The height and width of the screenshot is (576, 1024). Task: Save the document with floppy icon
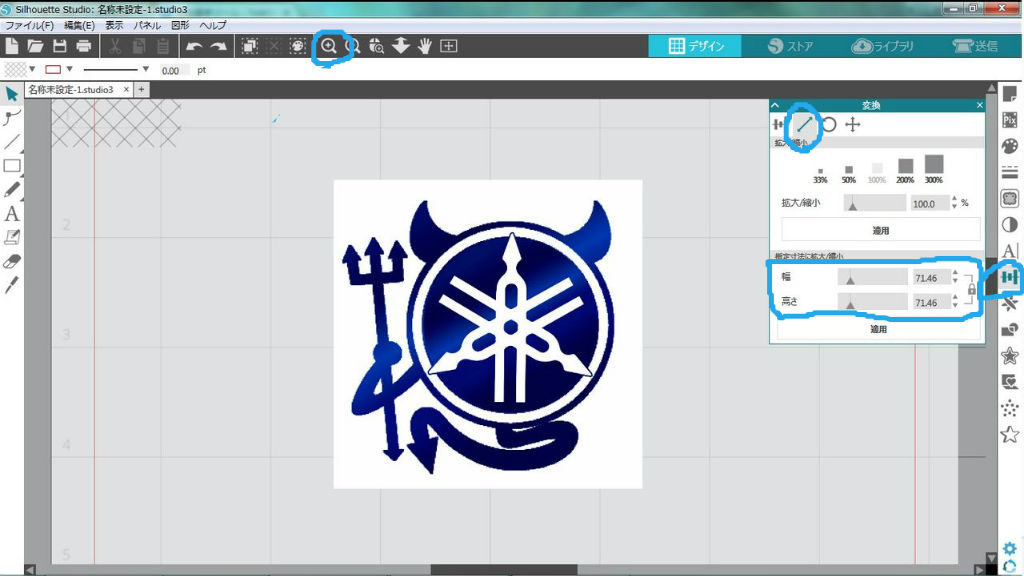pyautogui.click(x=59, y=46)
